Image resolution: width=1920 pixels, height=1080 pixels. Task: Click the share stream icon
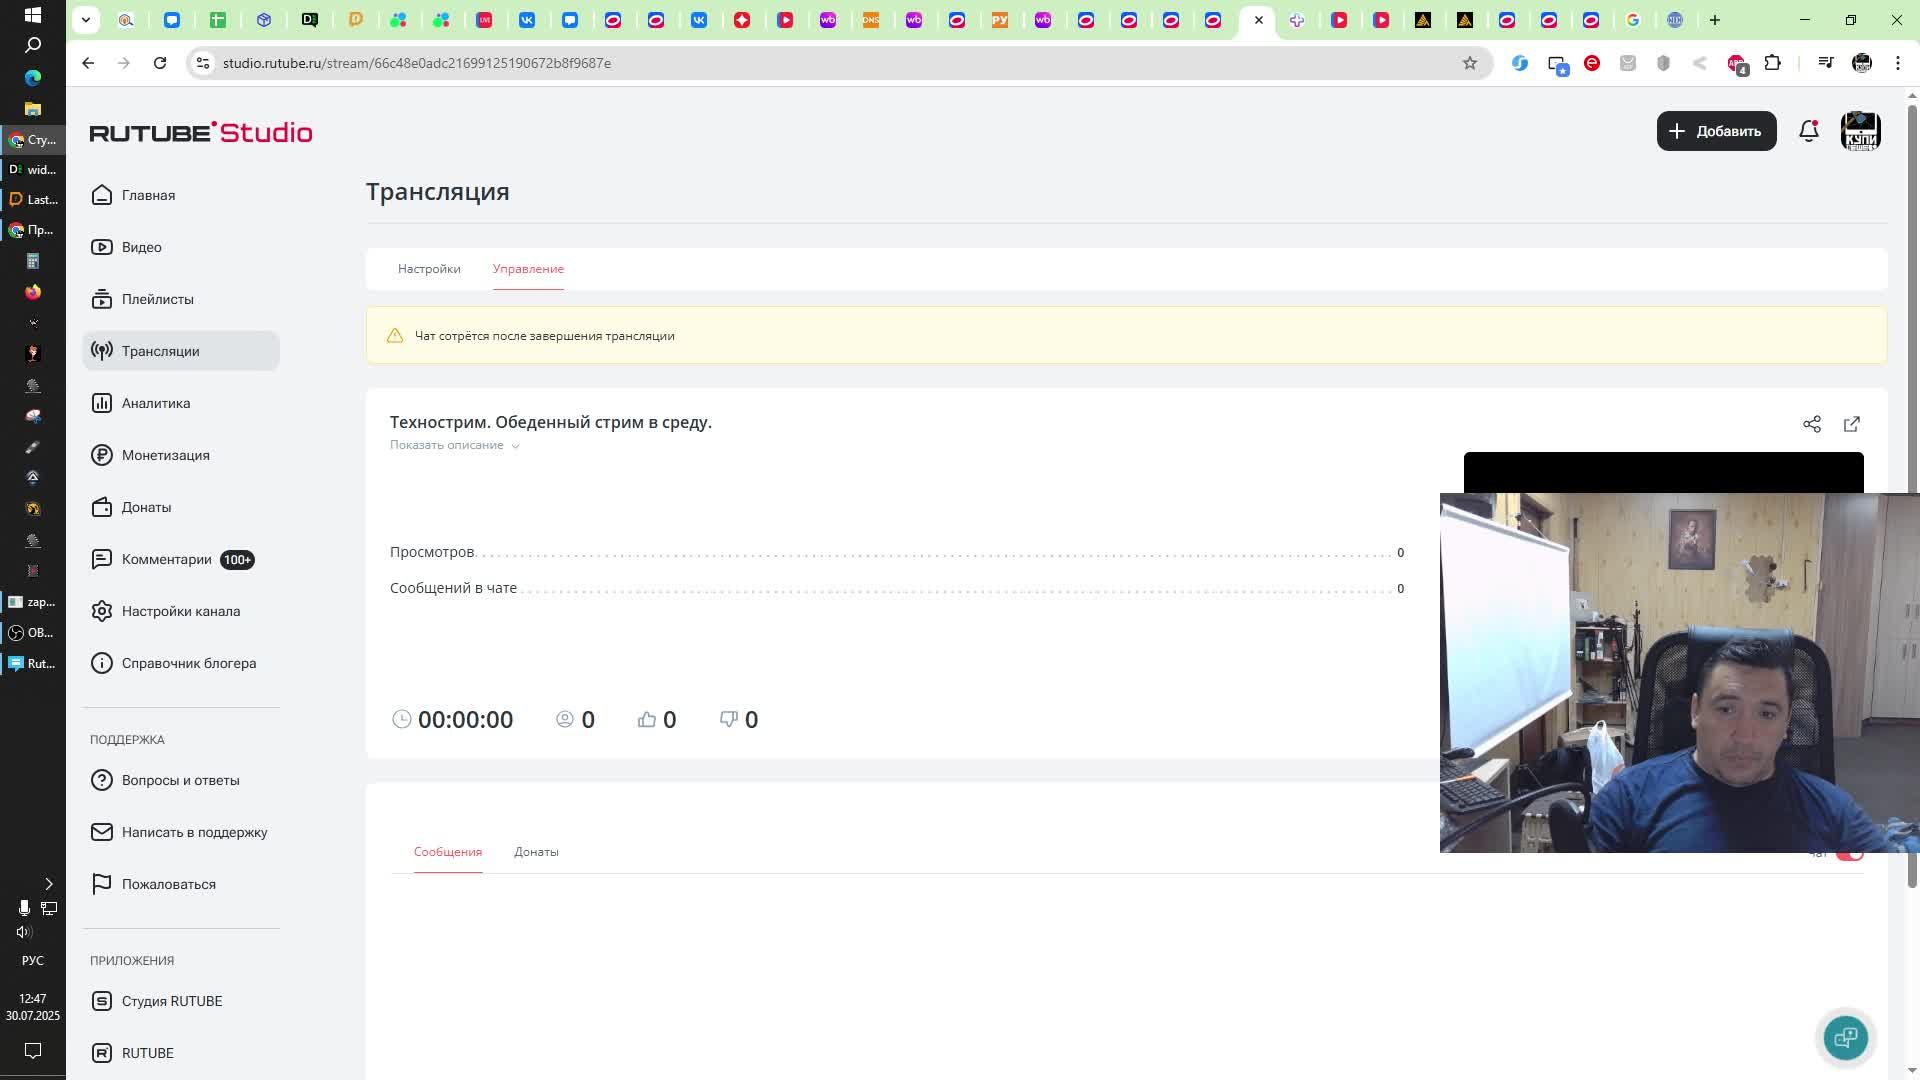pyautogui.click(x=1811, y=424)
